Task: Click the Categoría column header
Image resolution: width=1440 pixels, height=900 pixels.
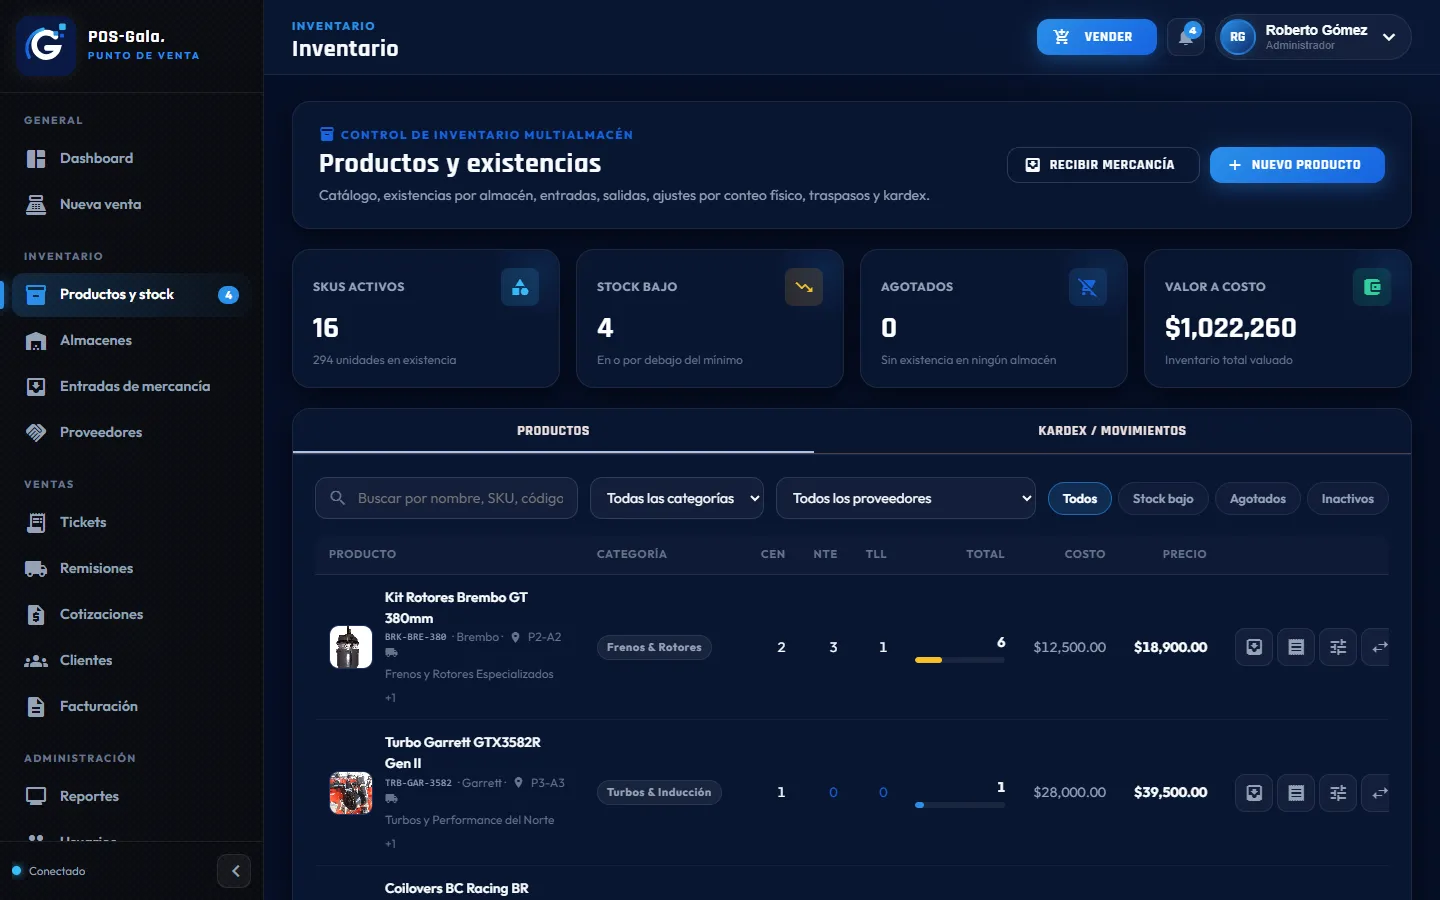Action: click(x=632, y=554)
